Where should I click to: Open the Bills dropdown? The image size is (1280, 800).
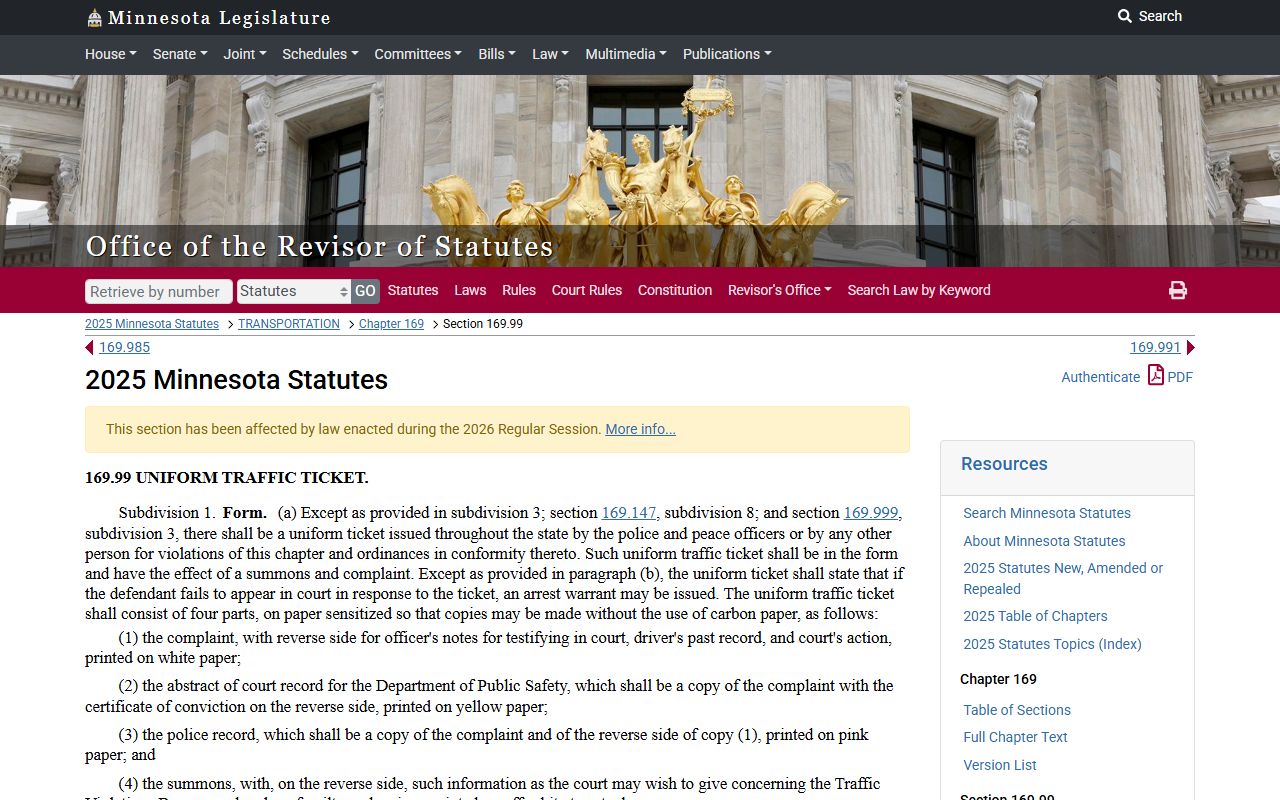[x=497, y=54]
